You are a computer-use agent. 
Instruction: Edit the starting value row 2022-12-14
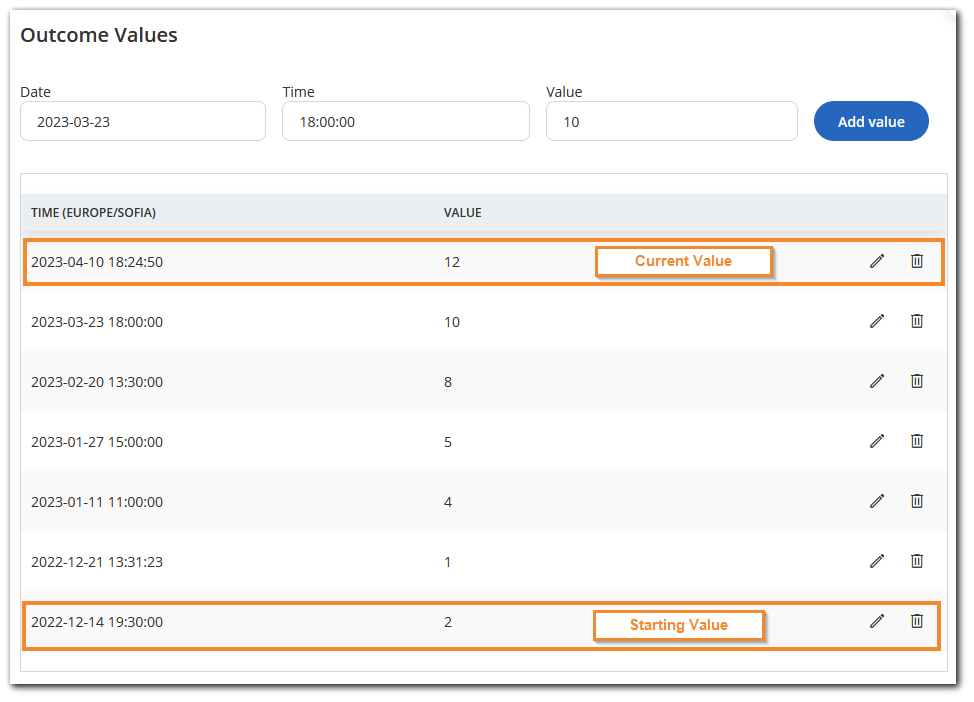pos(876,621)
